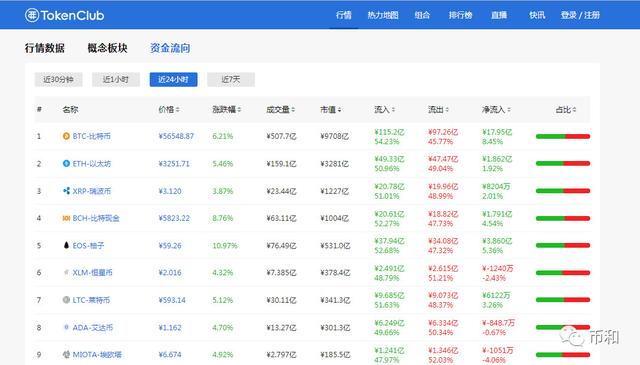This screenshot has width=640, height=365.
Task: Click the TokenClub logo
Action: point(64,16)
